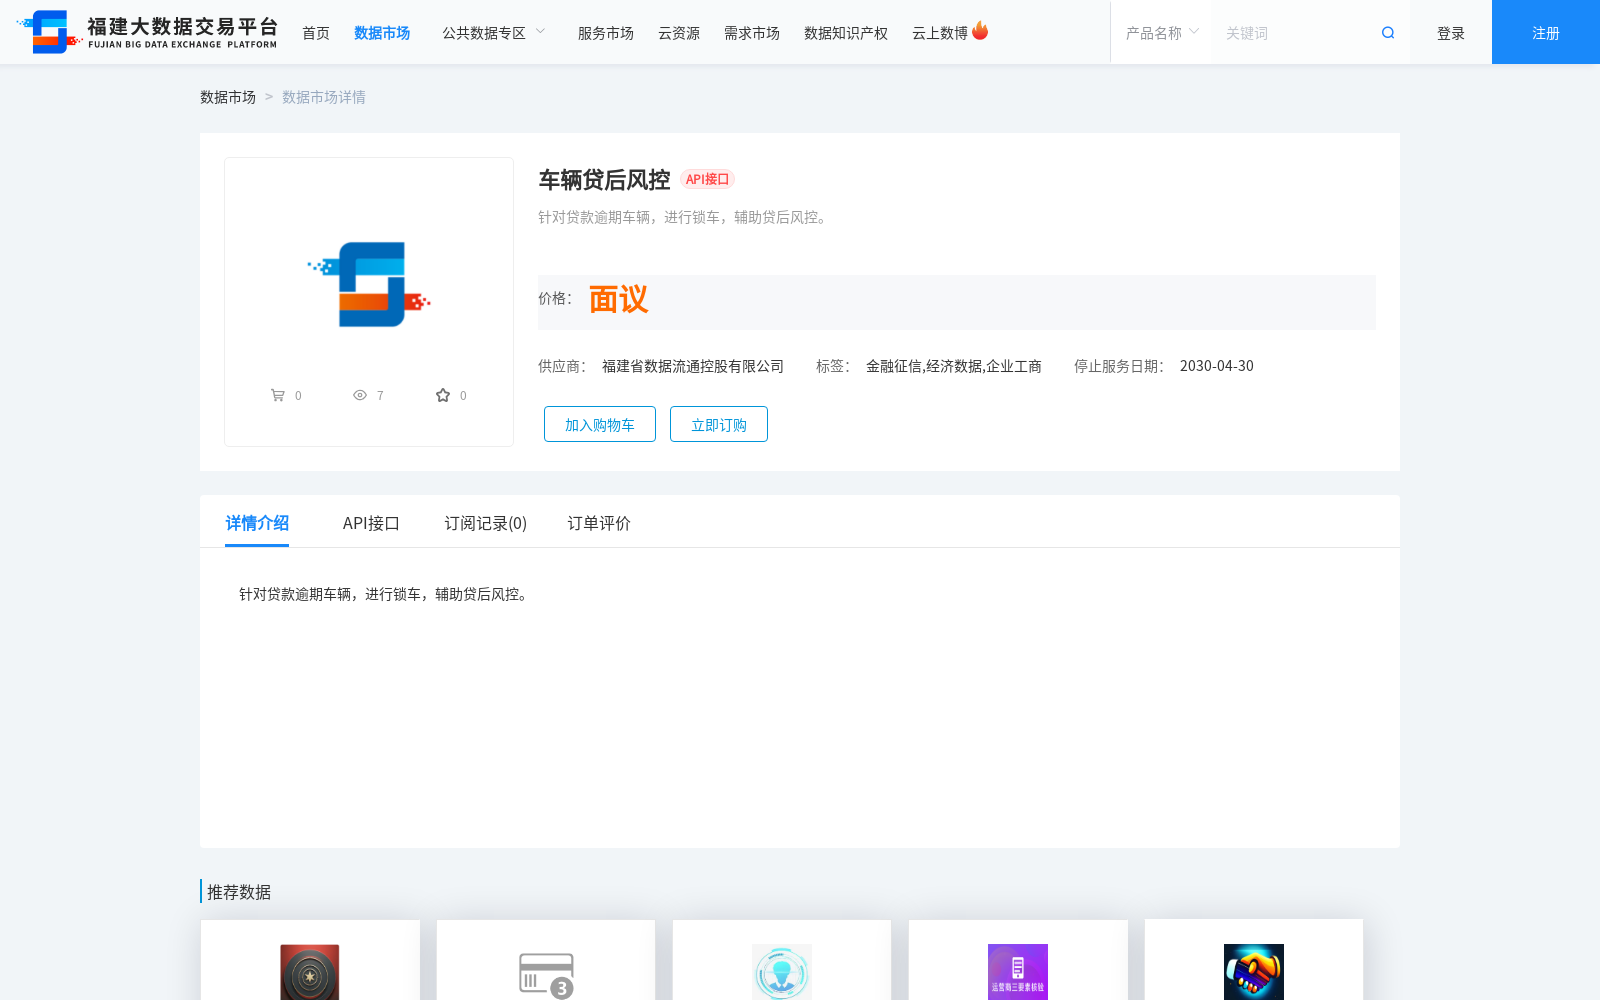Open recommended item with handshake thumbnail
1600x1000 pixels.
(x=1254, y=972)
